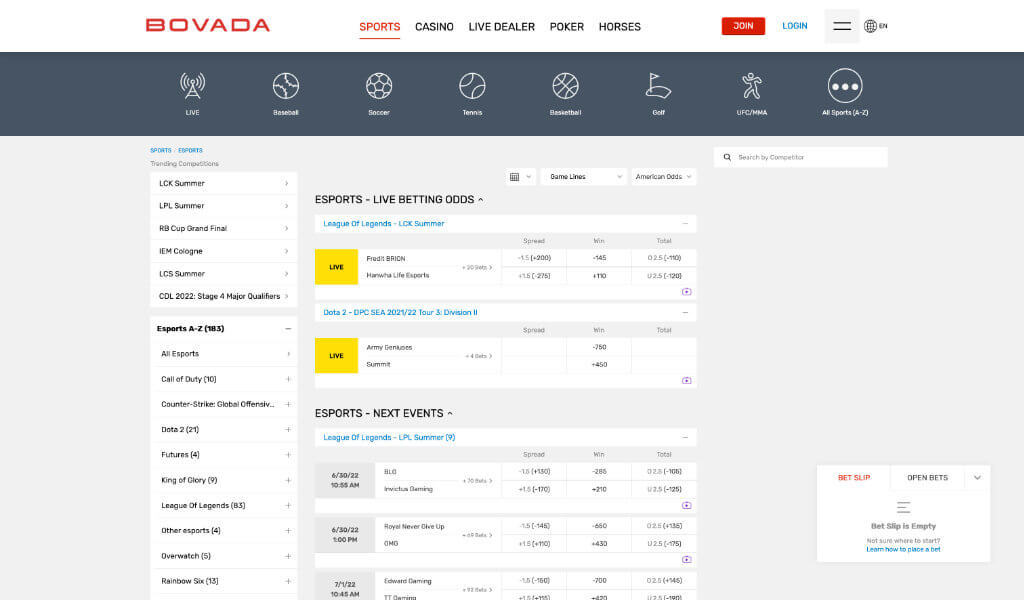Go to the Poker tab

567,27
